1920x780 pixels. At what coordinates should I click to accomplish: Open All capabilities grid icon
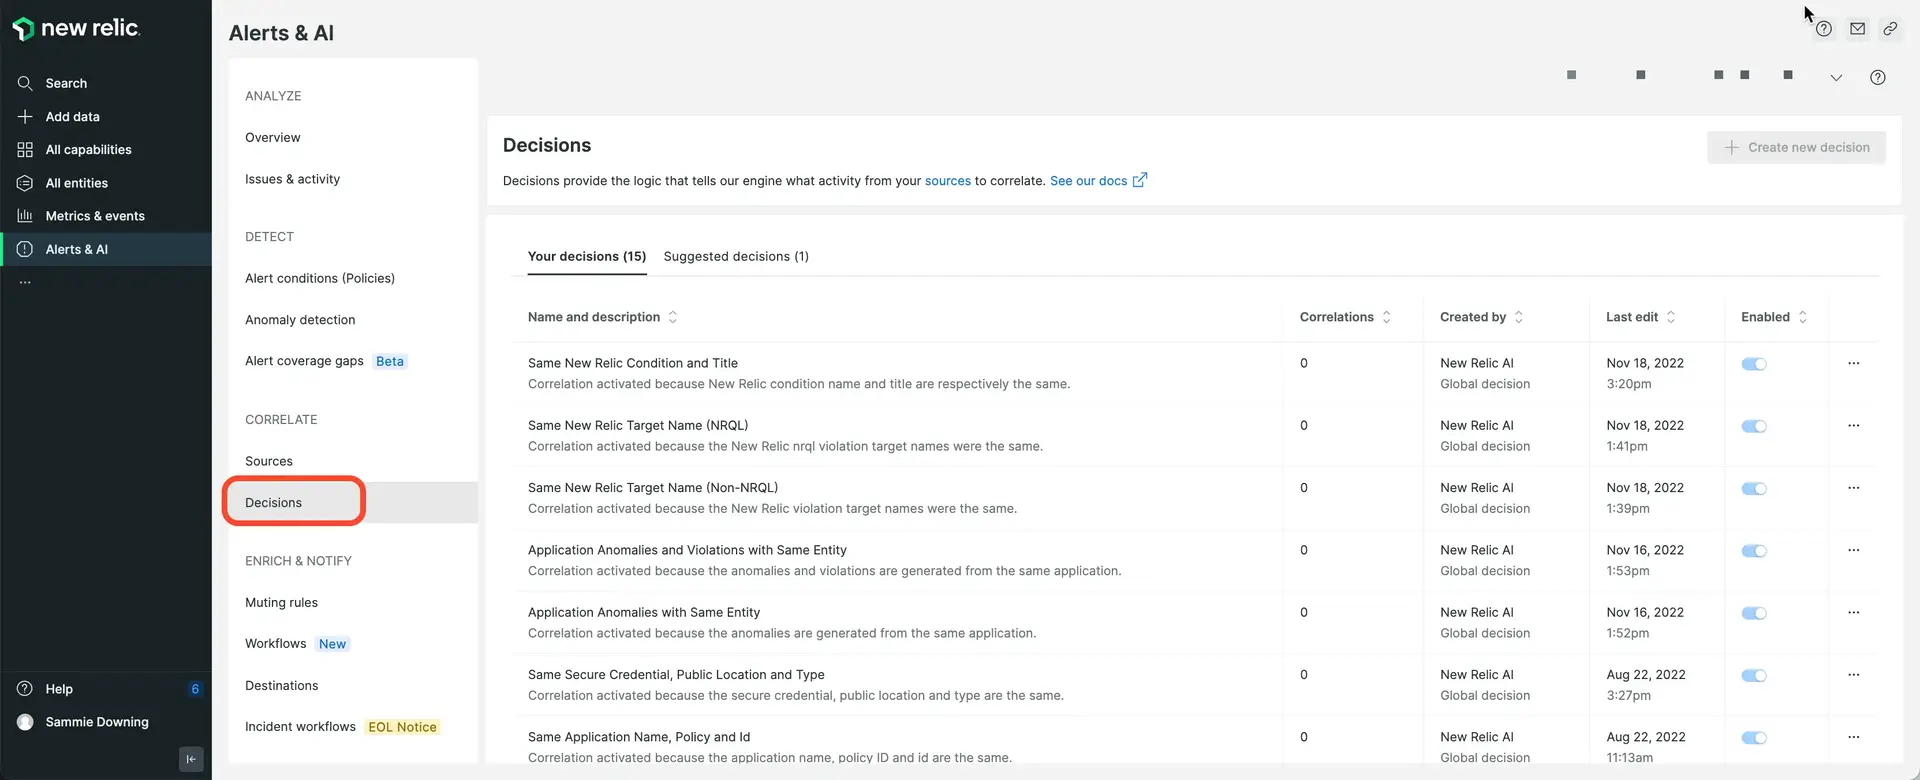[25, 150]
